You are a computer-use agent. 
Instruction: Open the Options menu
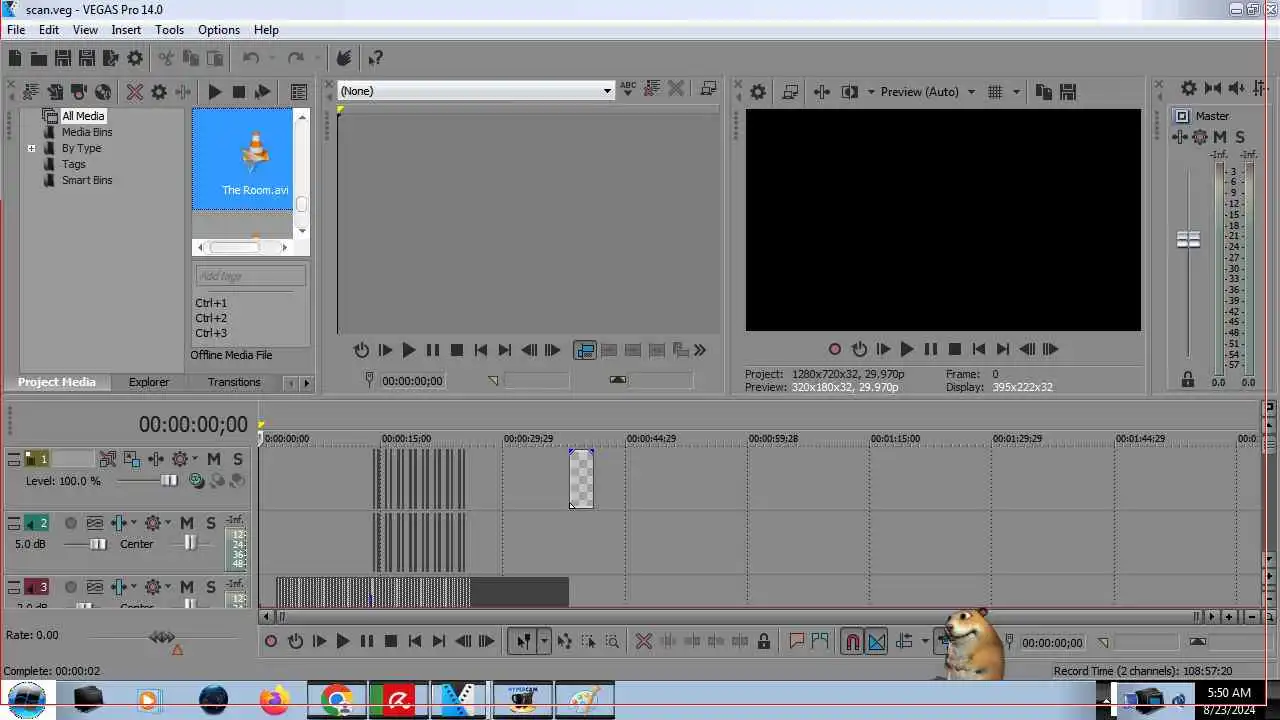pyautogui.click(x=219, y=30)
